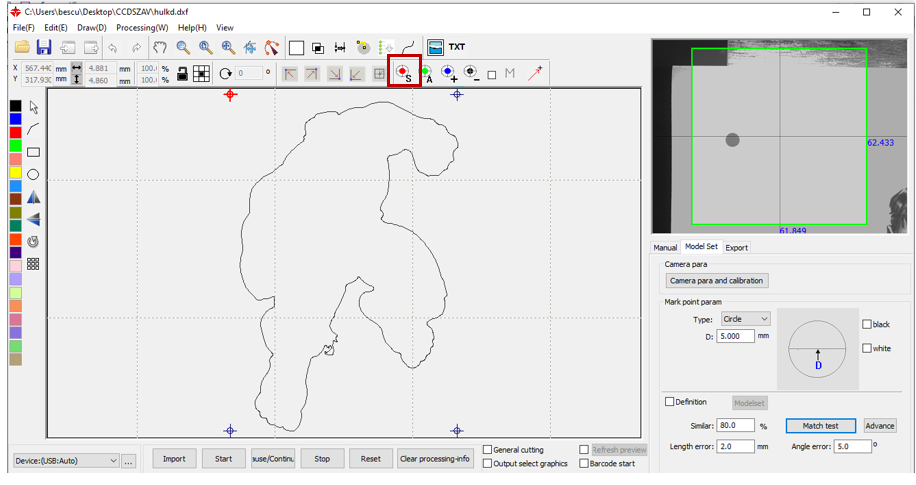Click the Reset button
916x485 pixels.
(x=370, y=459)
